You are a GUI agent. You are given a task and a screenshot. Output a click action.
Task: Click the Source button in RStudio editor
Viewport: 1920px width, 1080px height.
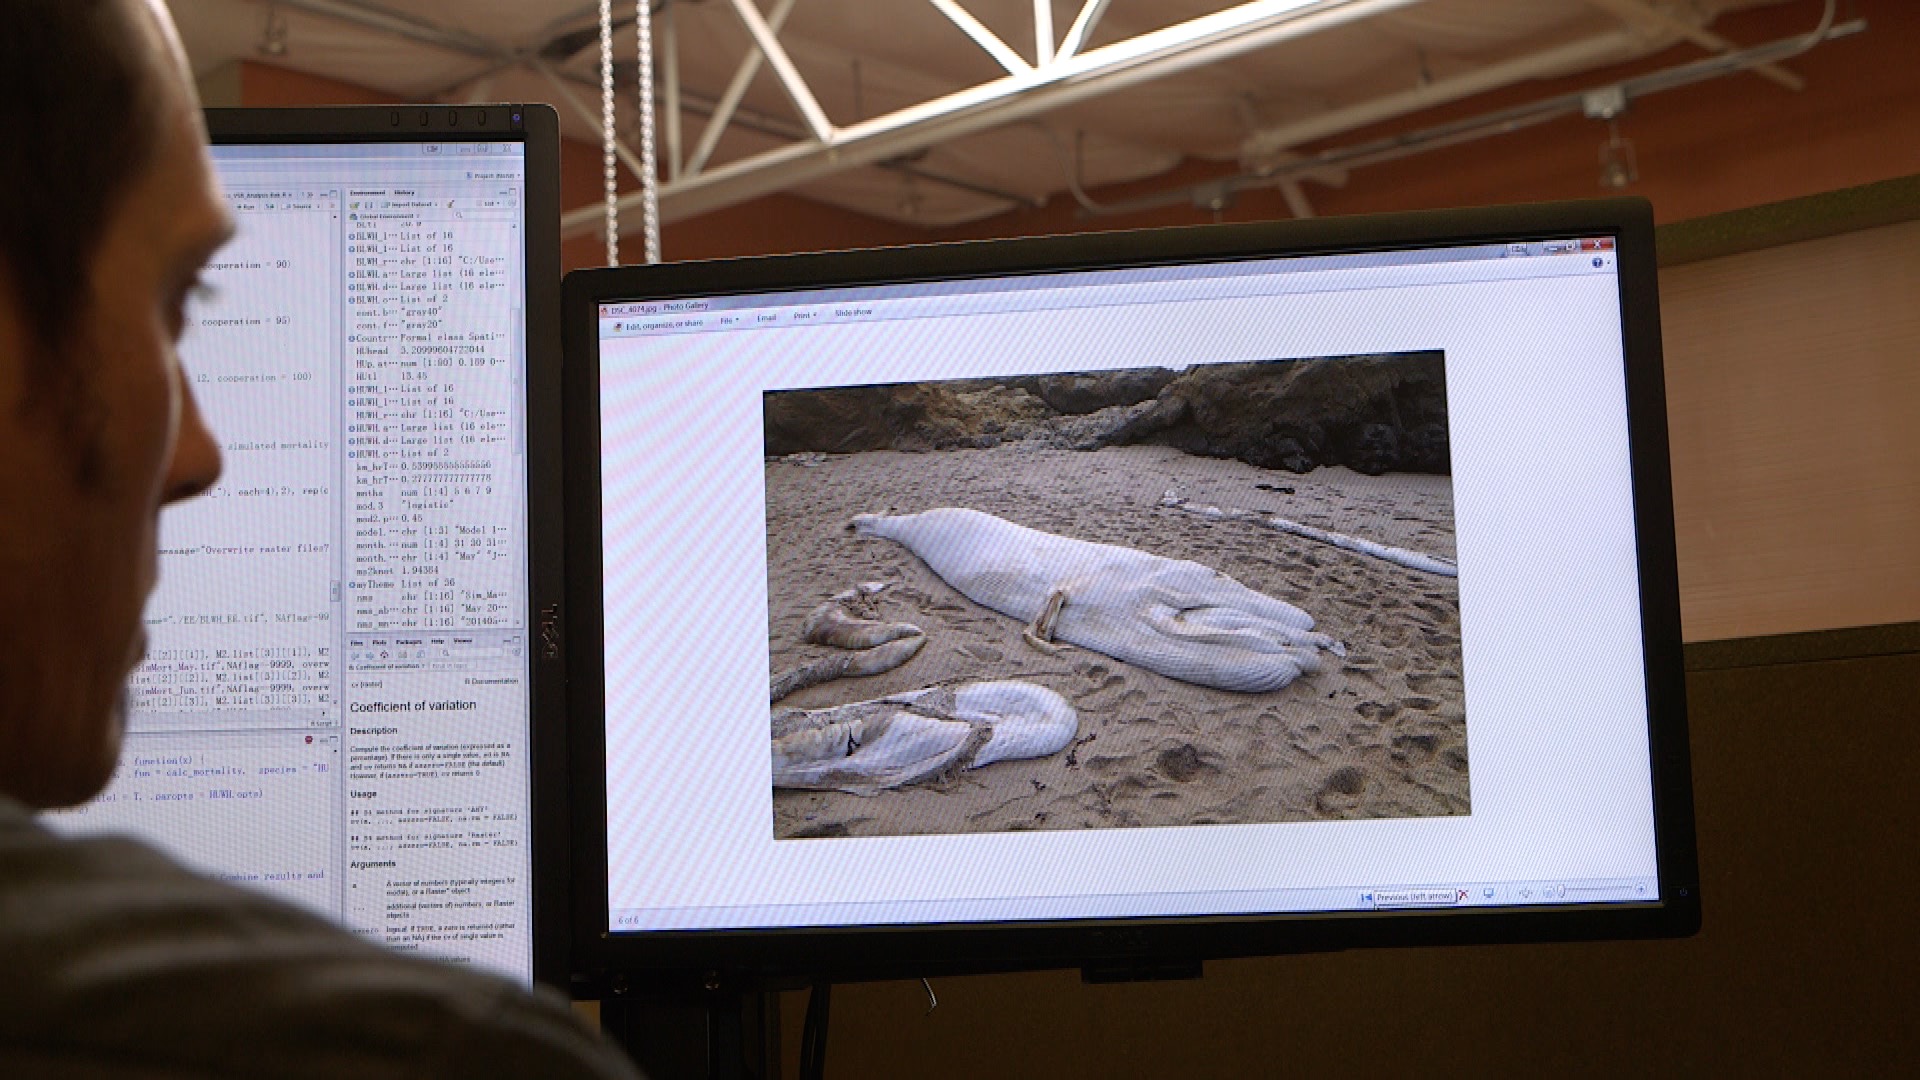(299, 207)
